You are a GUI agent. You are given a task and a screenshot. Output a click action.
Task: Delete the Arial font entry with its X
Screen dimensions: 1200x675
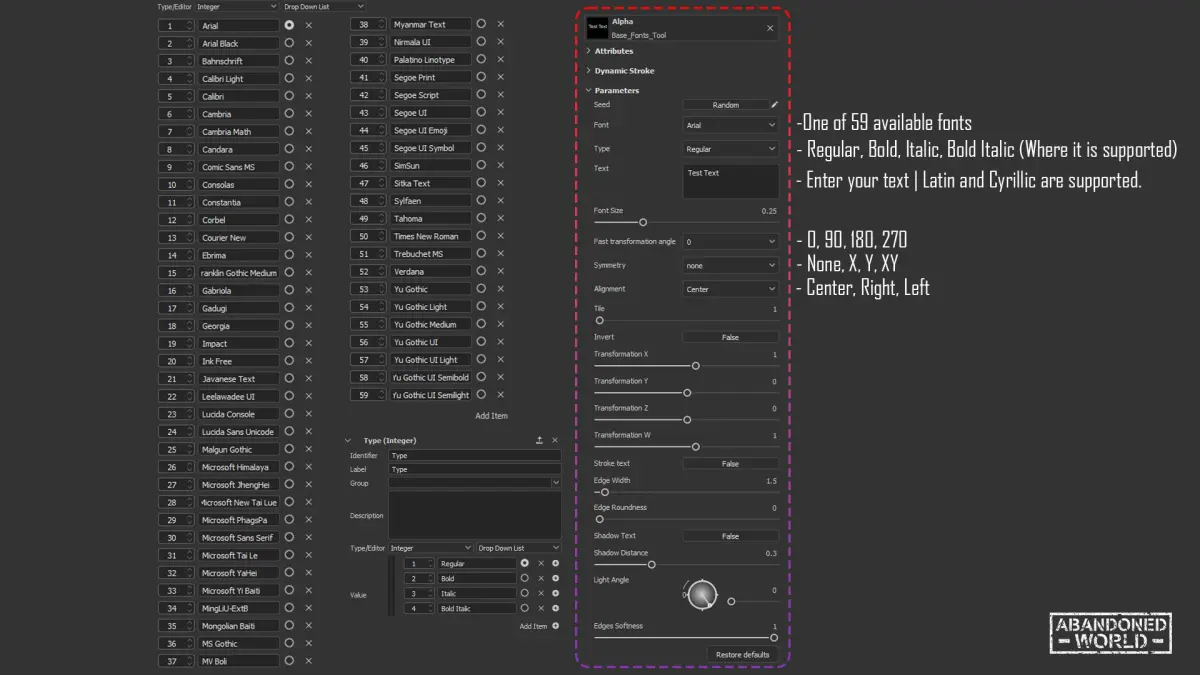tap(308, 25)
